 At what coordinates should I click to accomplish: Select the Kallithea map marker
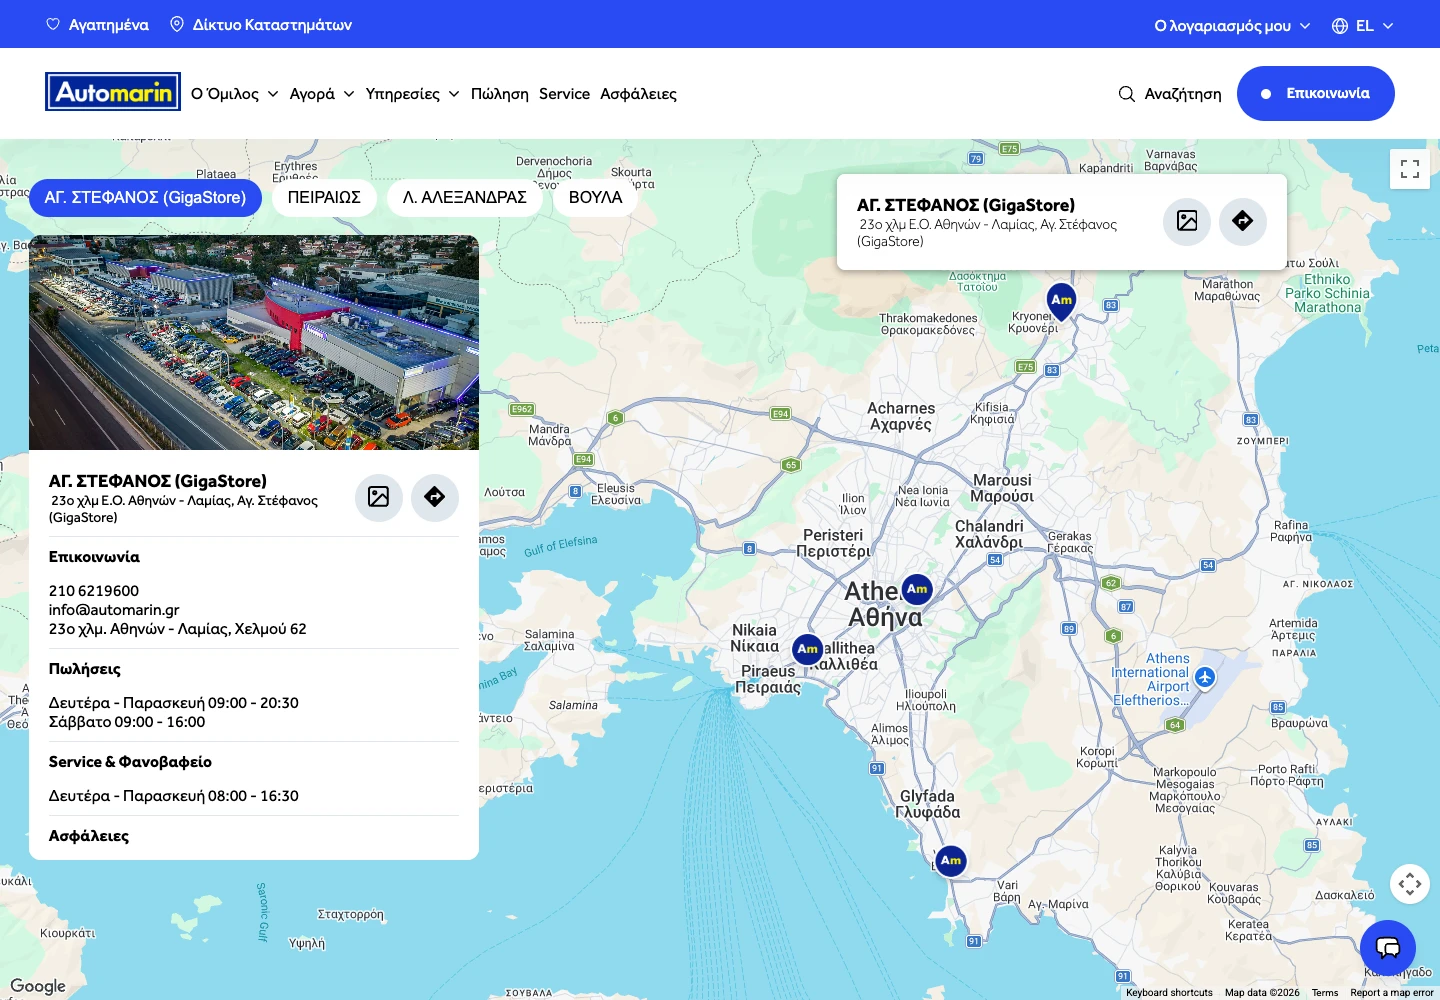click(808, 650)
